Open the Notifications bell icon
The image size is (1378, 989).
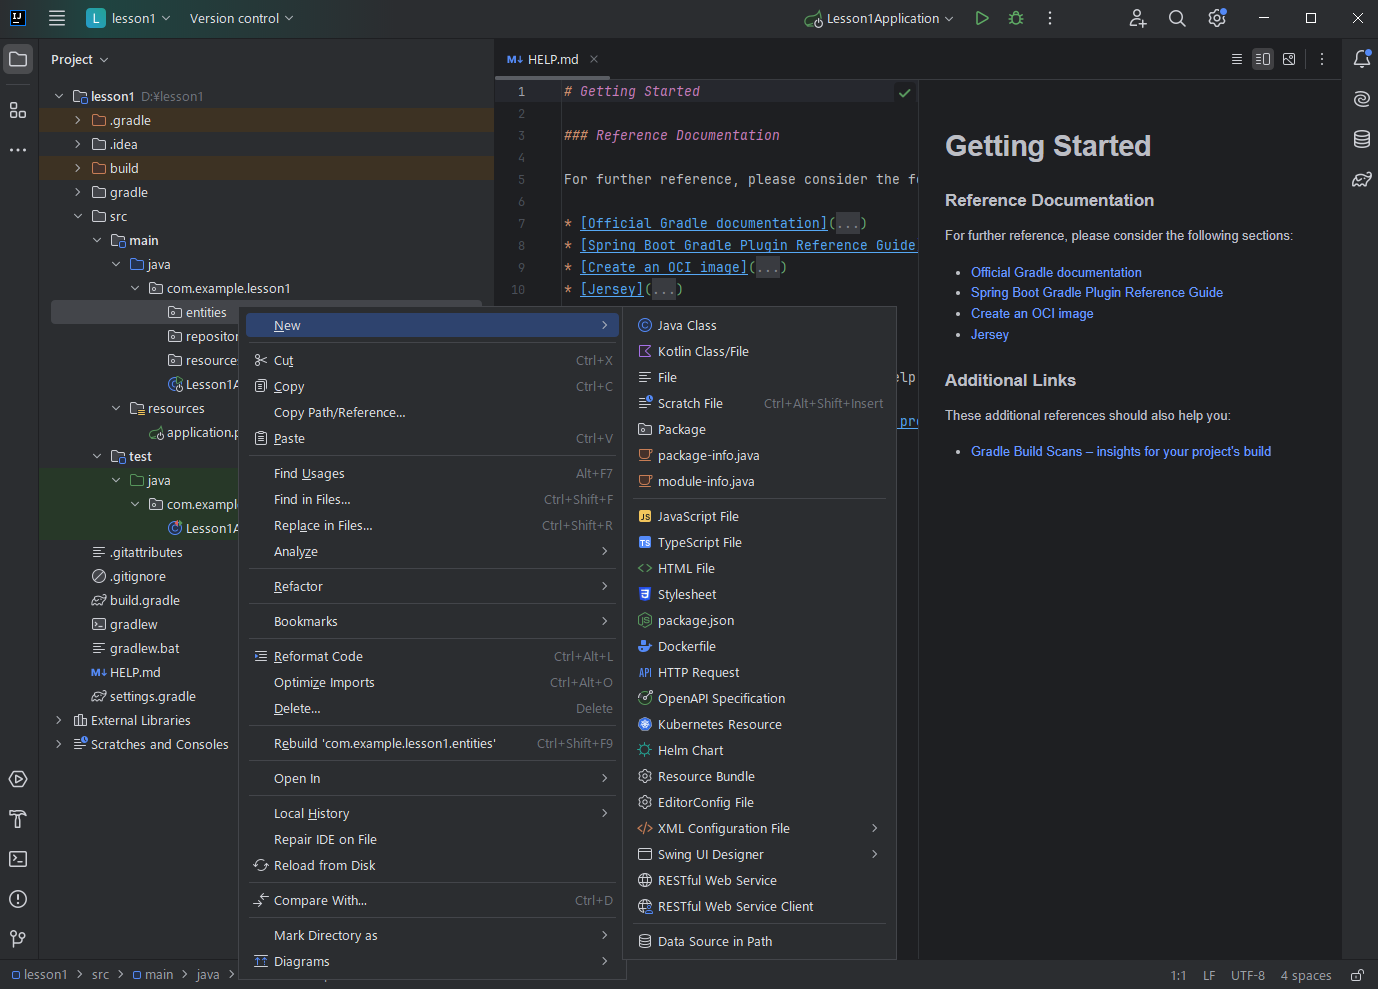click(x=1362, y=59)
